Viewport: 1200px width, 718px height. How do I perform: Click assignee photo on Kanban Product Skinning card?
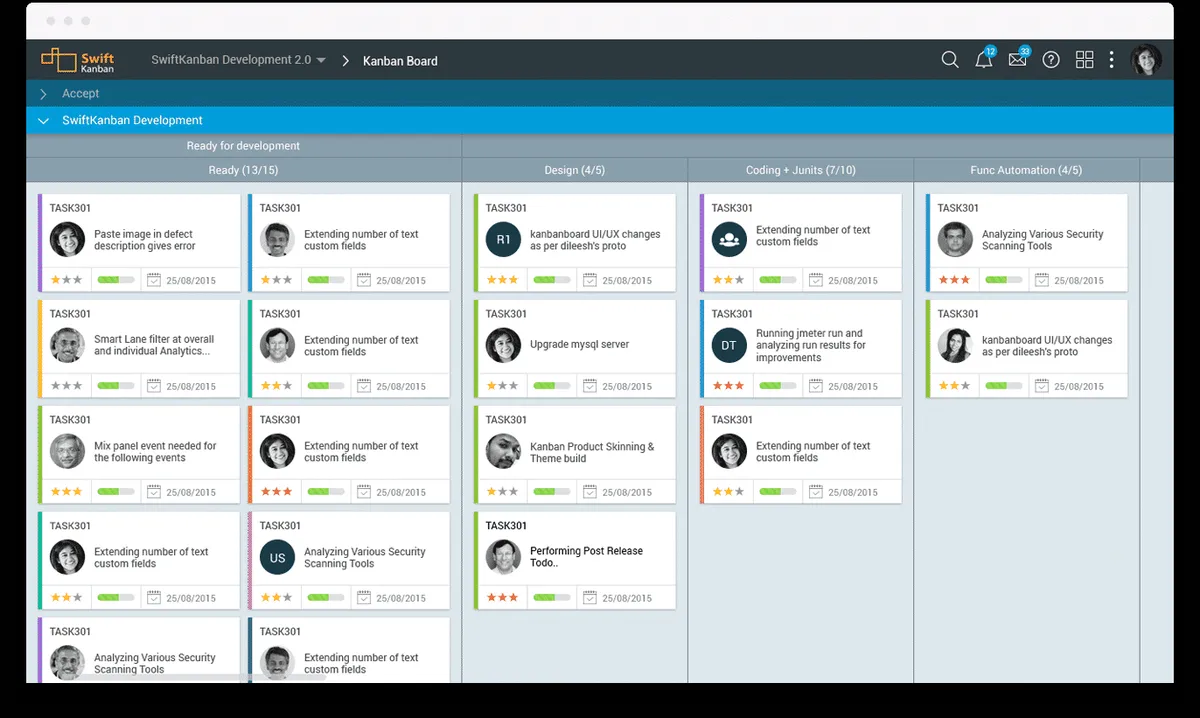[x=504, y=452]
